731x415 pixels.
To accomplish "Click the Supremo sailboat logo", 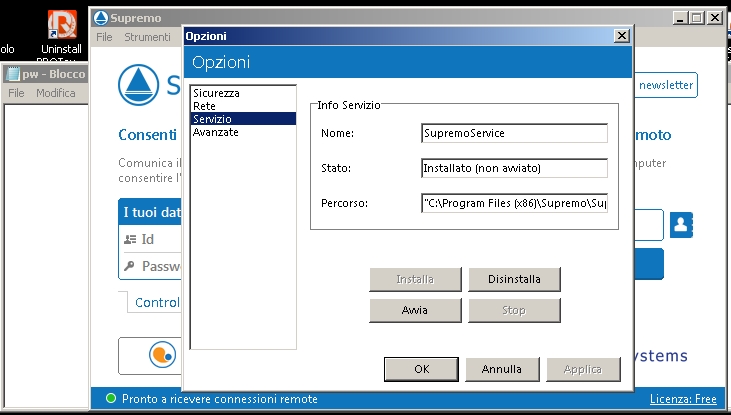I will [138, 85].
